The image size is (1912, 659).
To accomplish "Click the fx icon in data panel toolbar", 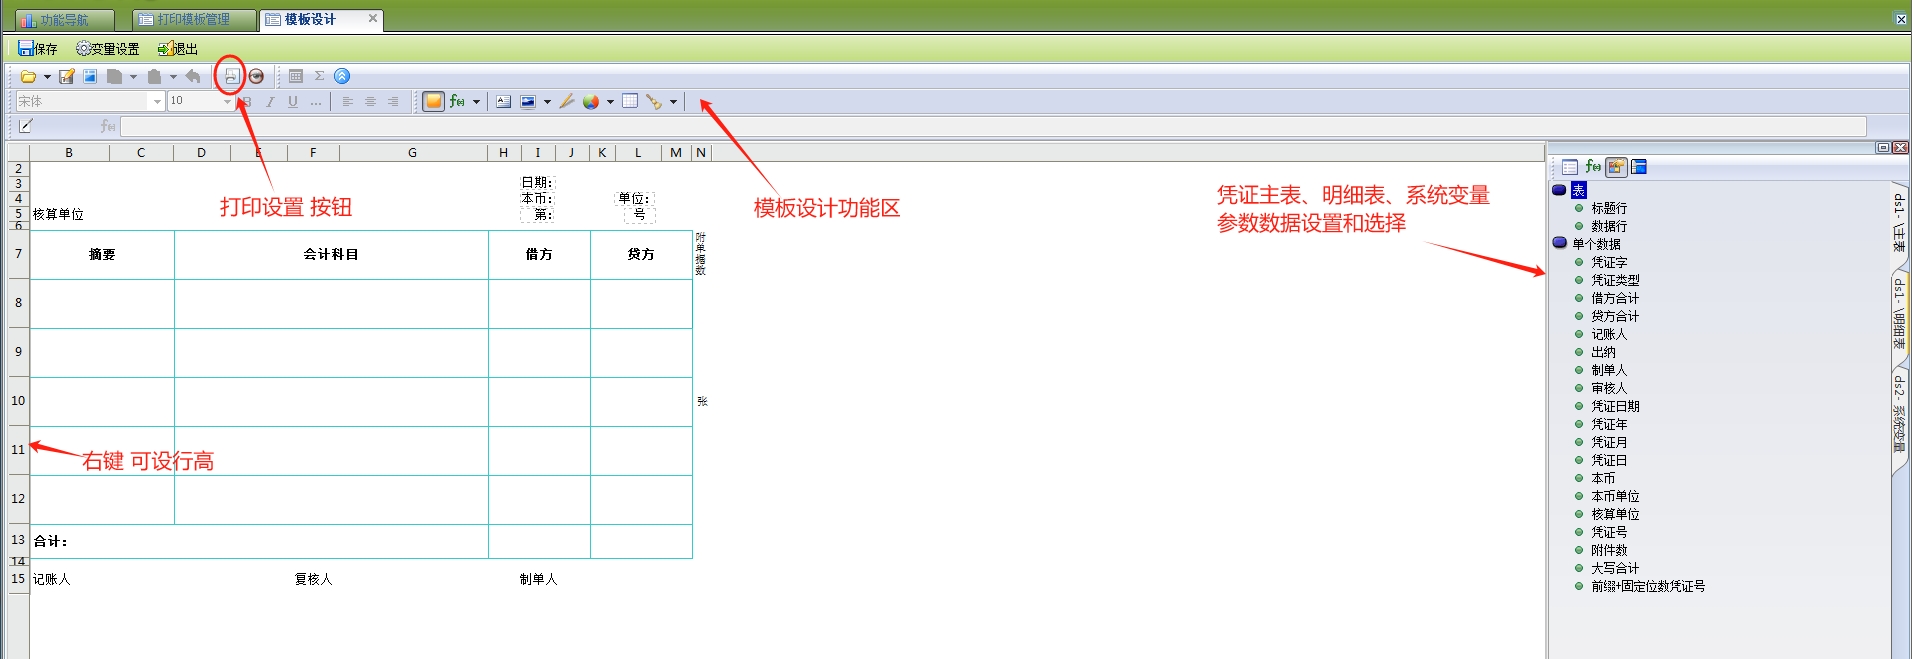I will click(1593, 167).
